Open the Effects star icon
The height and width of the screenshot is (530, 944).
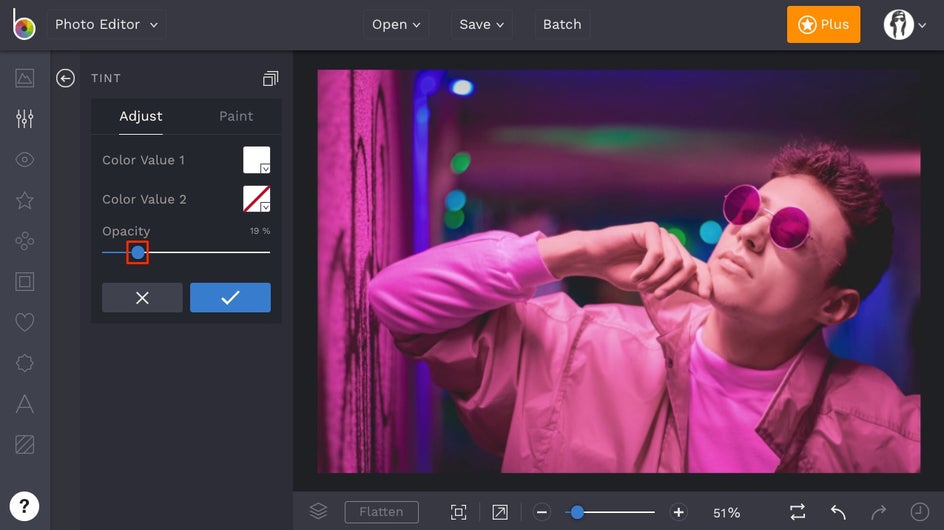tap(25, 201)
